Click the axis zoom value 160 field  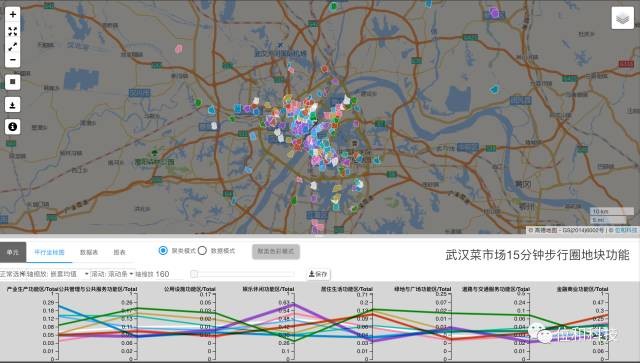pyautogui.click(x=162, y=274)
